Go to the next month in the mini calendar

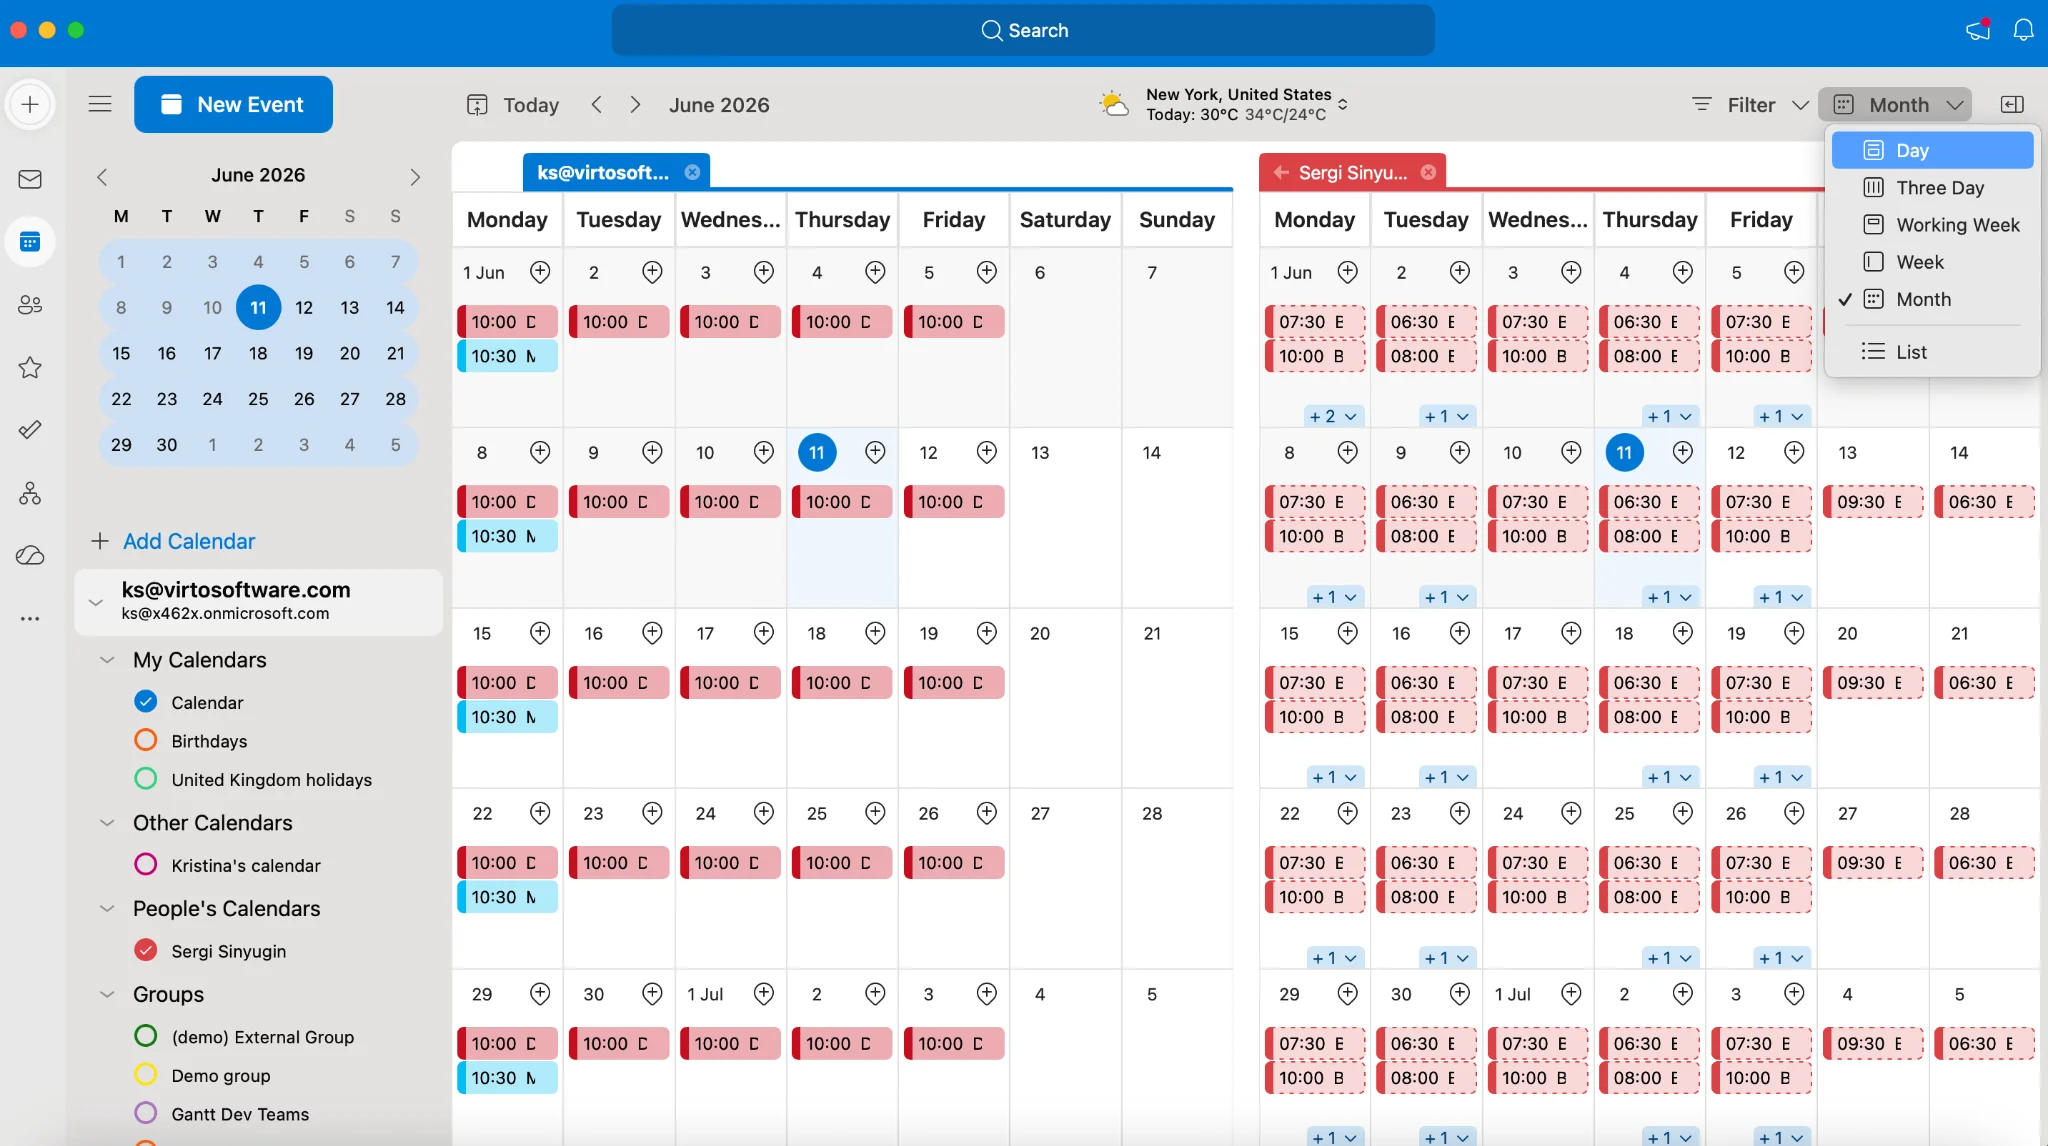click(415, 177)
